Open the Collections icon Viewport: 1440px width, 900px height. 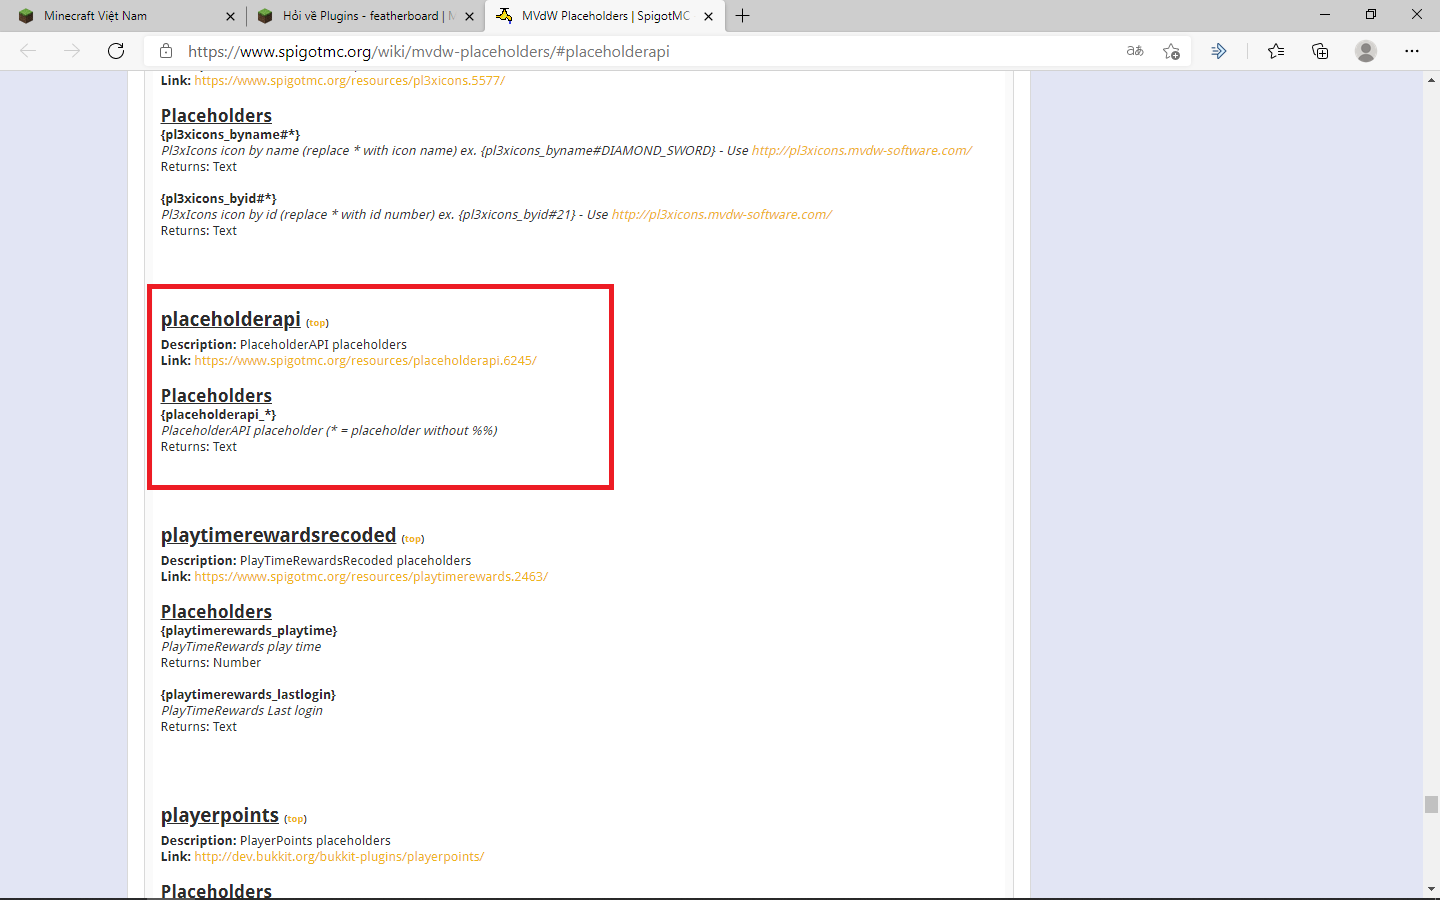(1320, 51)
